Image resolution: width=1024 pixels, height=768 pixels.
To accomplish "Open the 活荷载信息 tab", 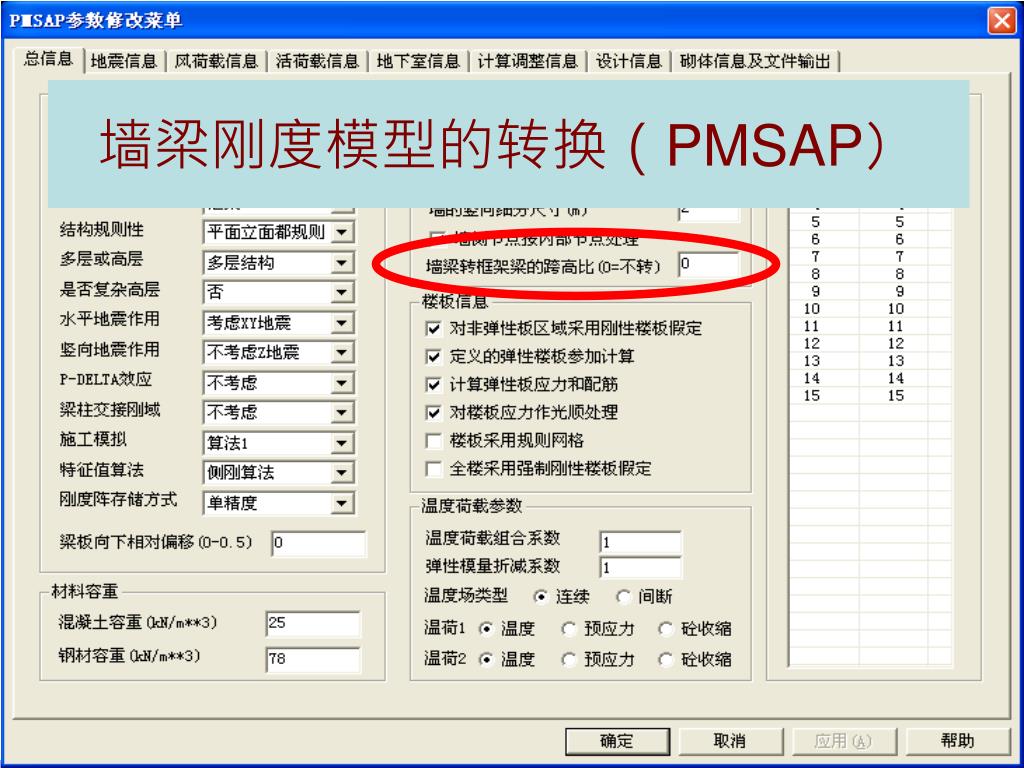I will (317, 61).
